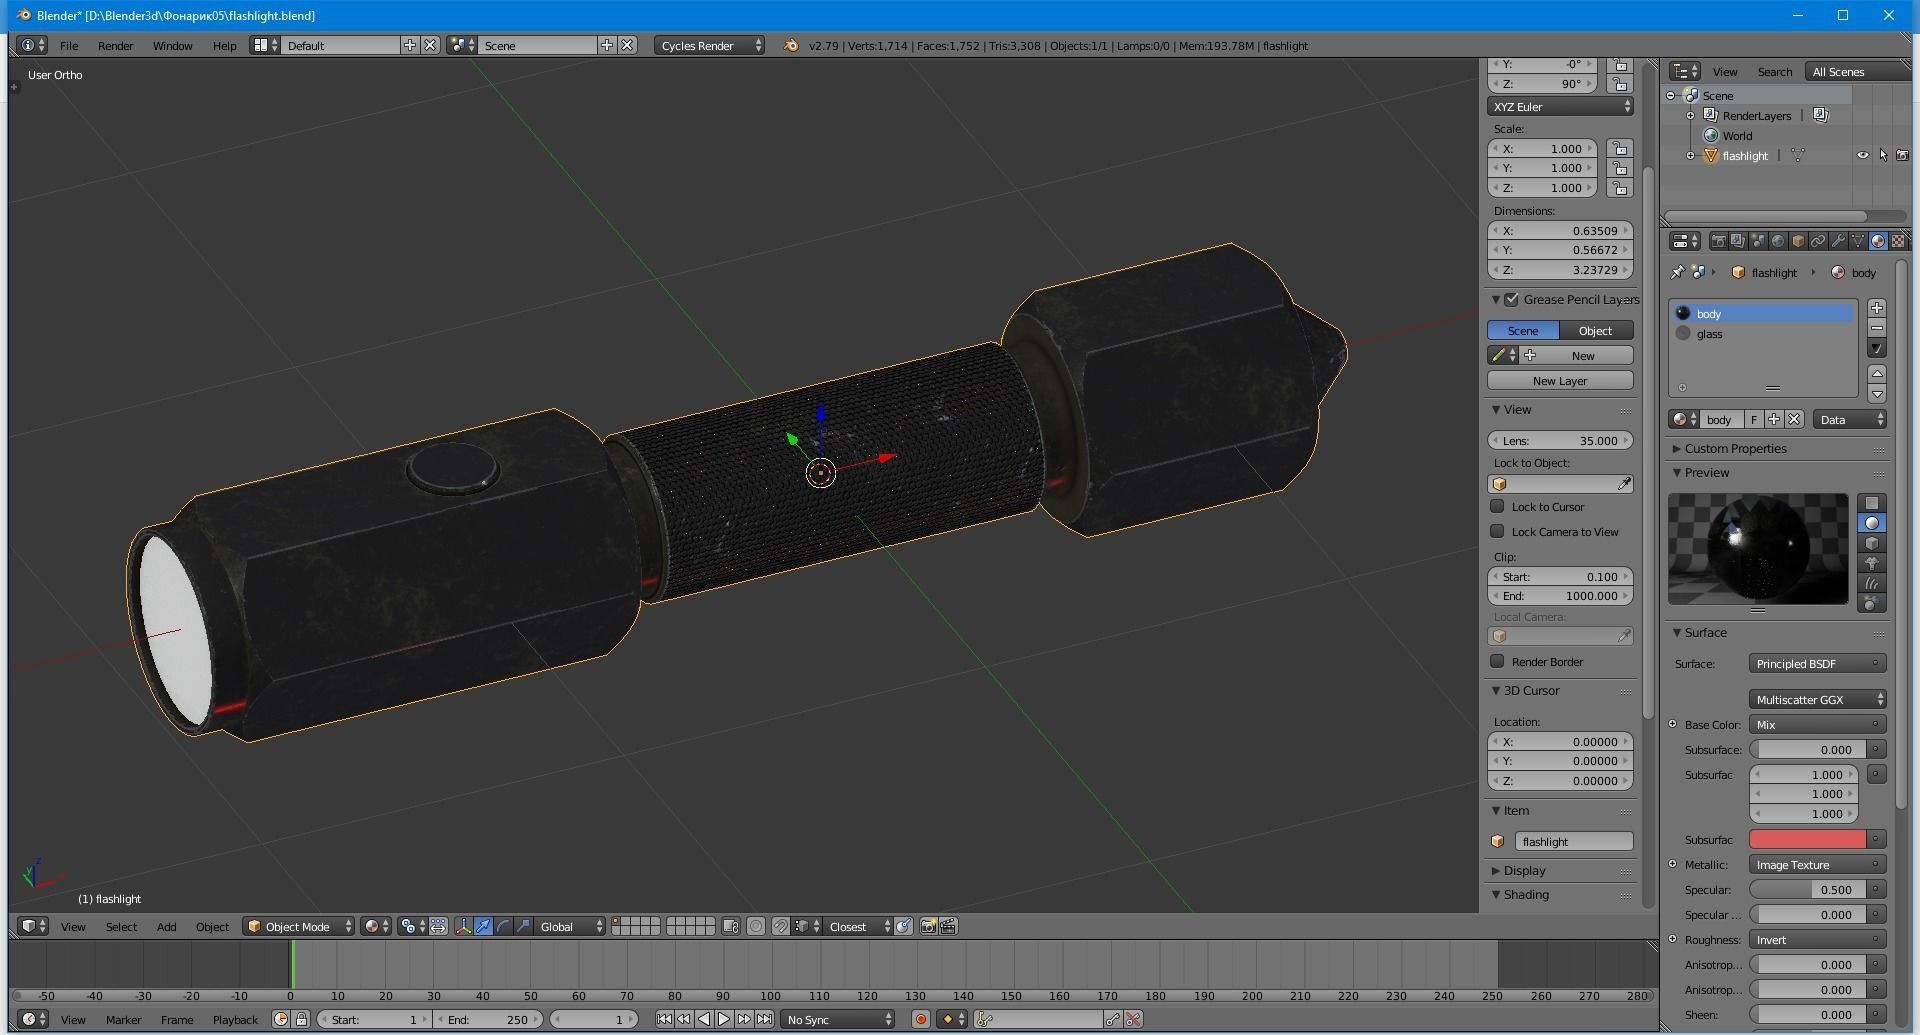Click the New Layer button

tap(1559, 380)
